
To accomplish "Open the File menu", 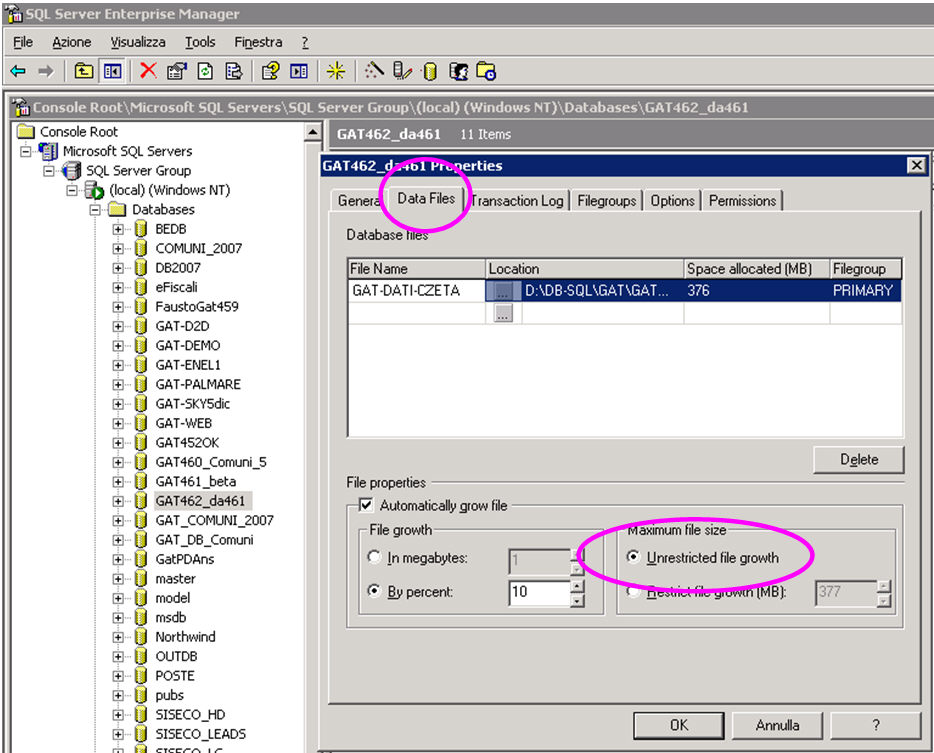I will click(x=23, y=42).
